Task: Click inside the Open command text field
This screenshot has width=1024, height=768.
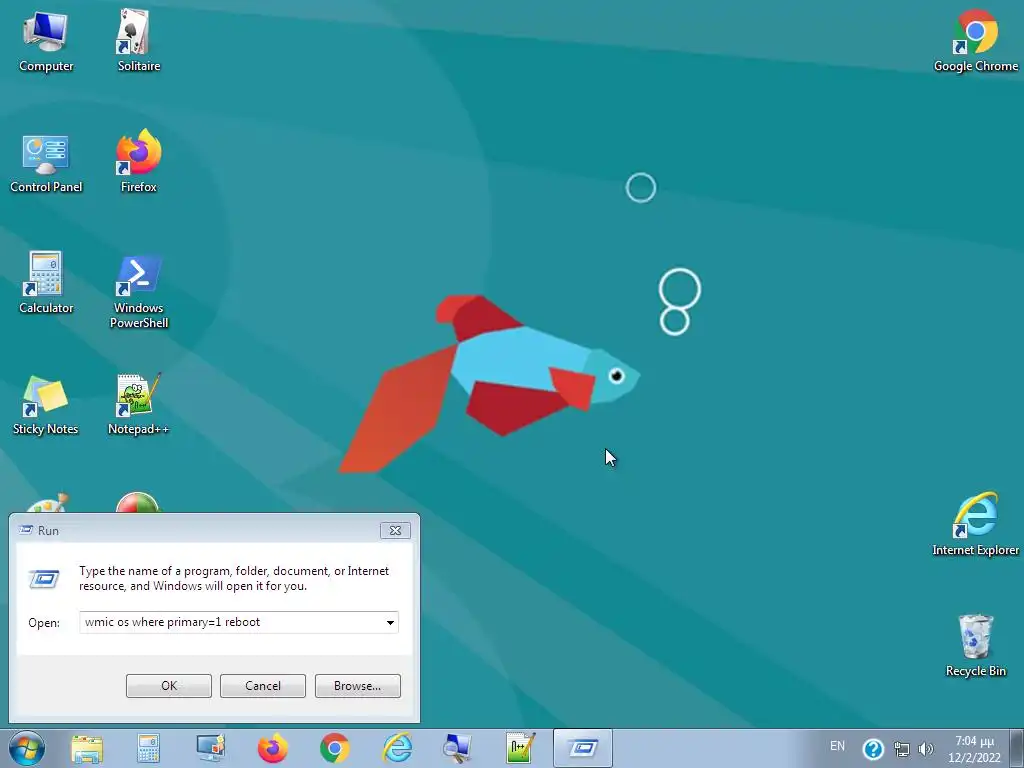Action: (231, 622)
